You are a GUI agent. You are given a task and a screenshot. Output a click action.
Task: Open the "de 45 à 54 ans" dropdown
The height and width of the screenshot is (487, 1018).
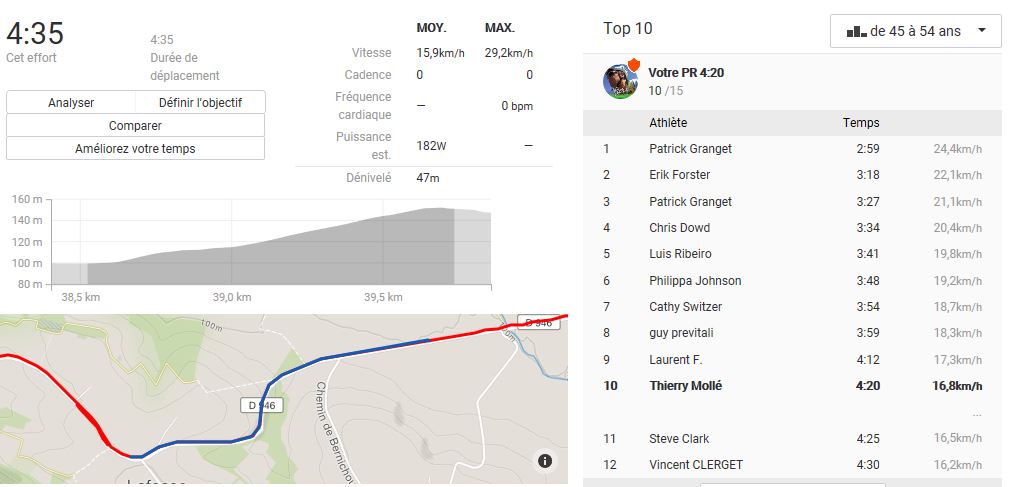[x=915, y=31]
